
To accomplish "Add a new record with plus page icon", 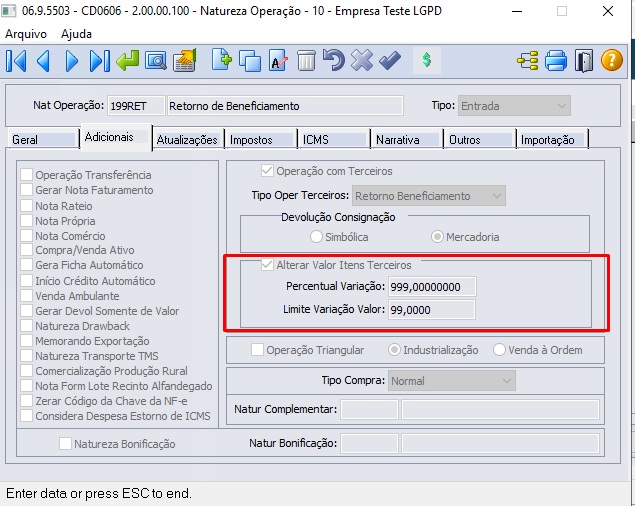I will pos(222,61).
